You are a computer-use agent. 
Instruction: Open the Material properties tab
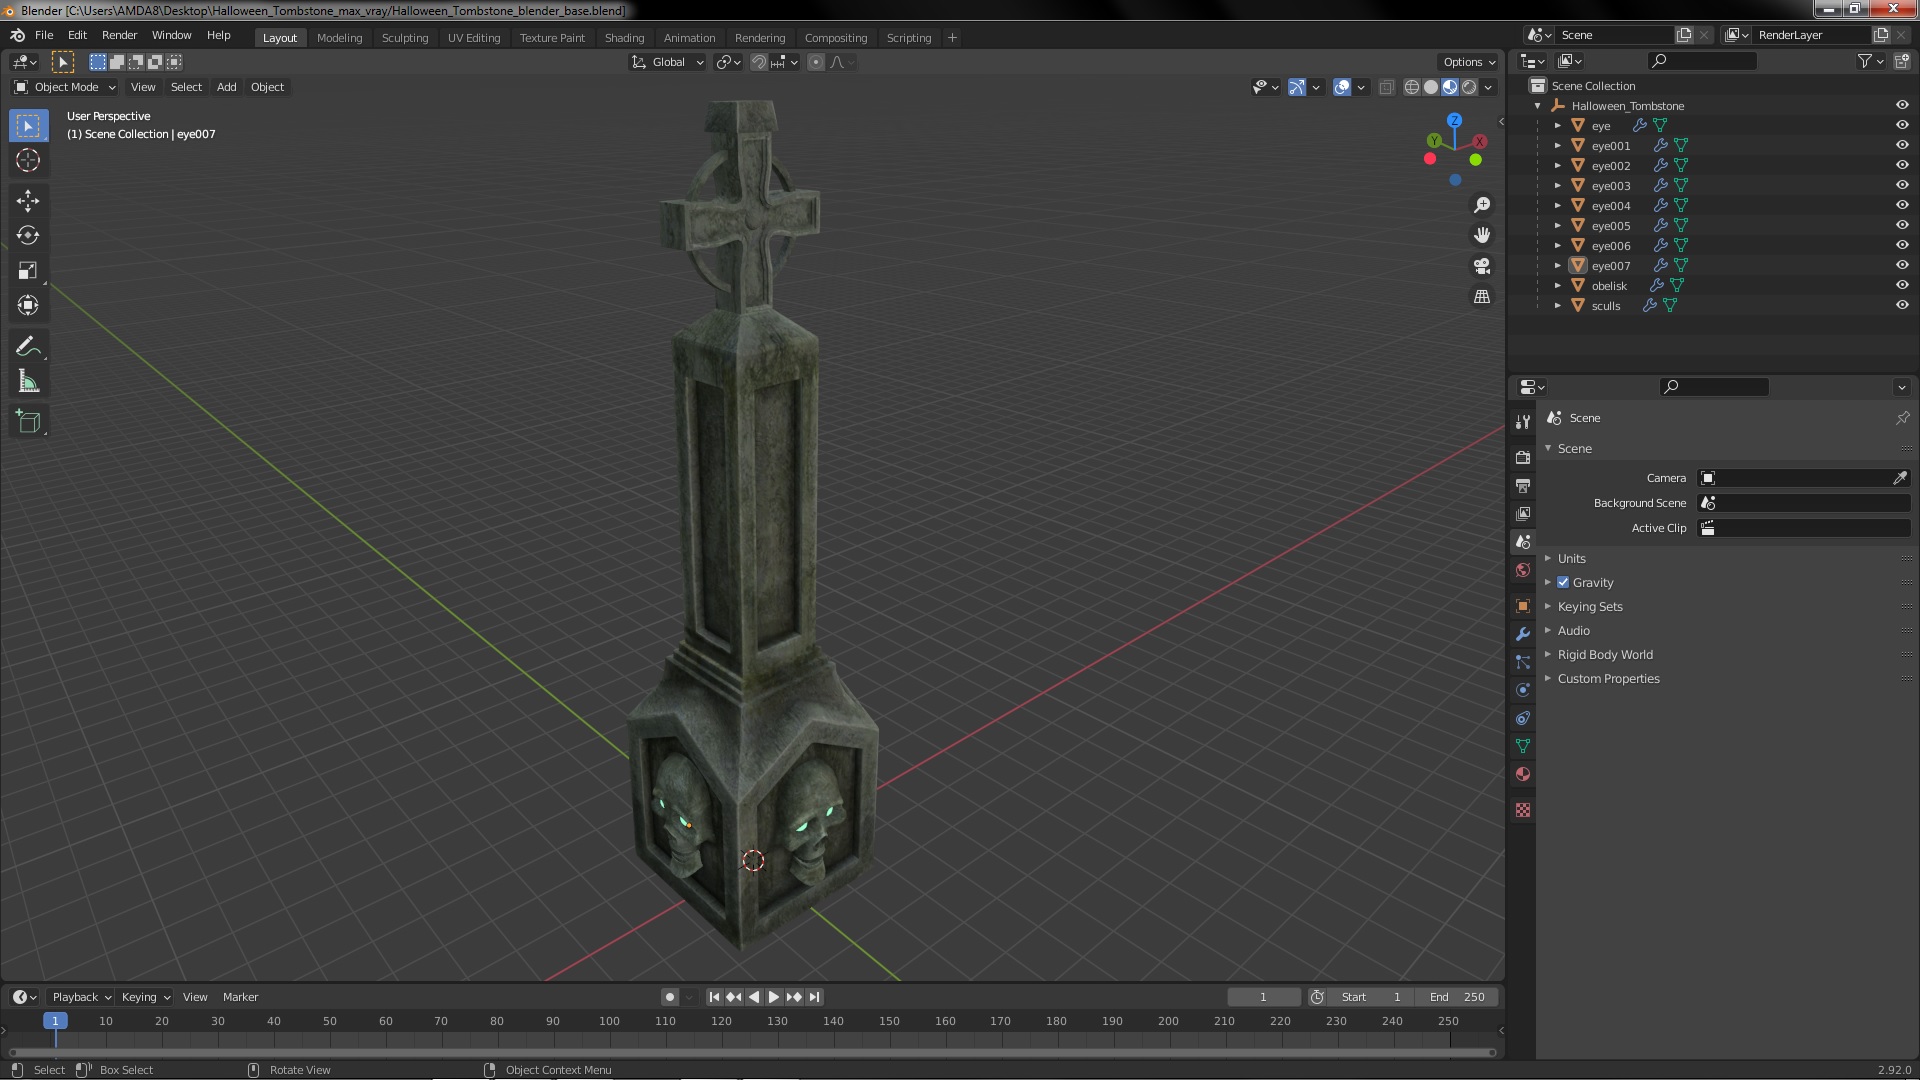pyautogui.click(x=1523, y=774)
